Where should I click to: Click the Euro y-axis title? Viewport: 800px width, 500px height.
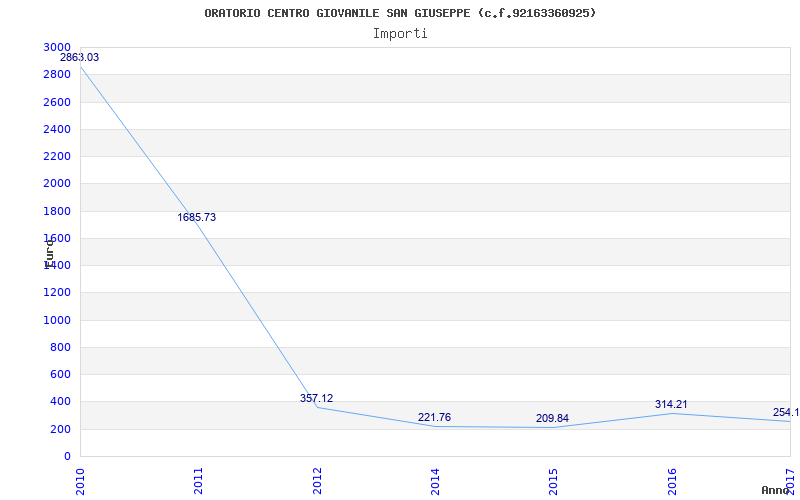49,254
